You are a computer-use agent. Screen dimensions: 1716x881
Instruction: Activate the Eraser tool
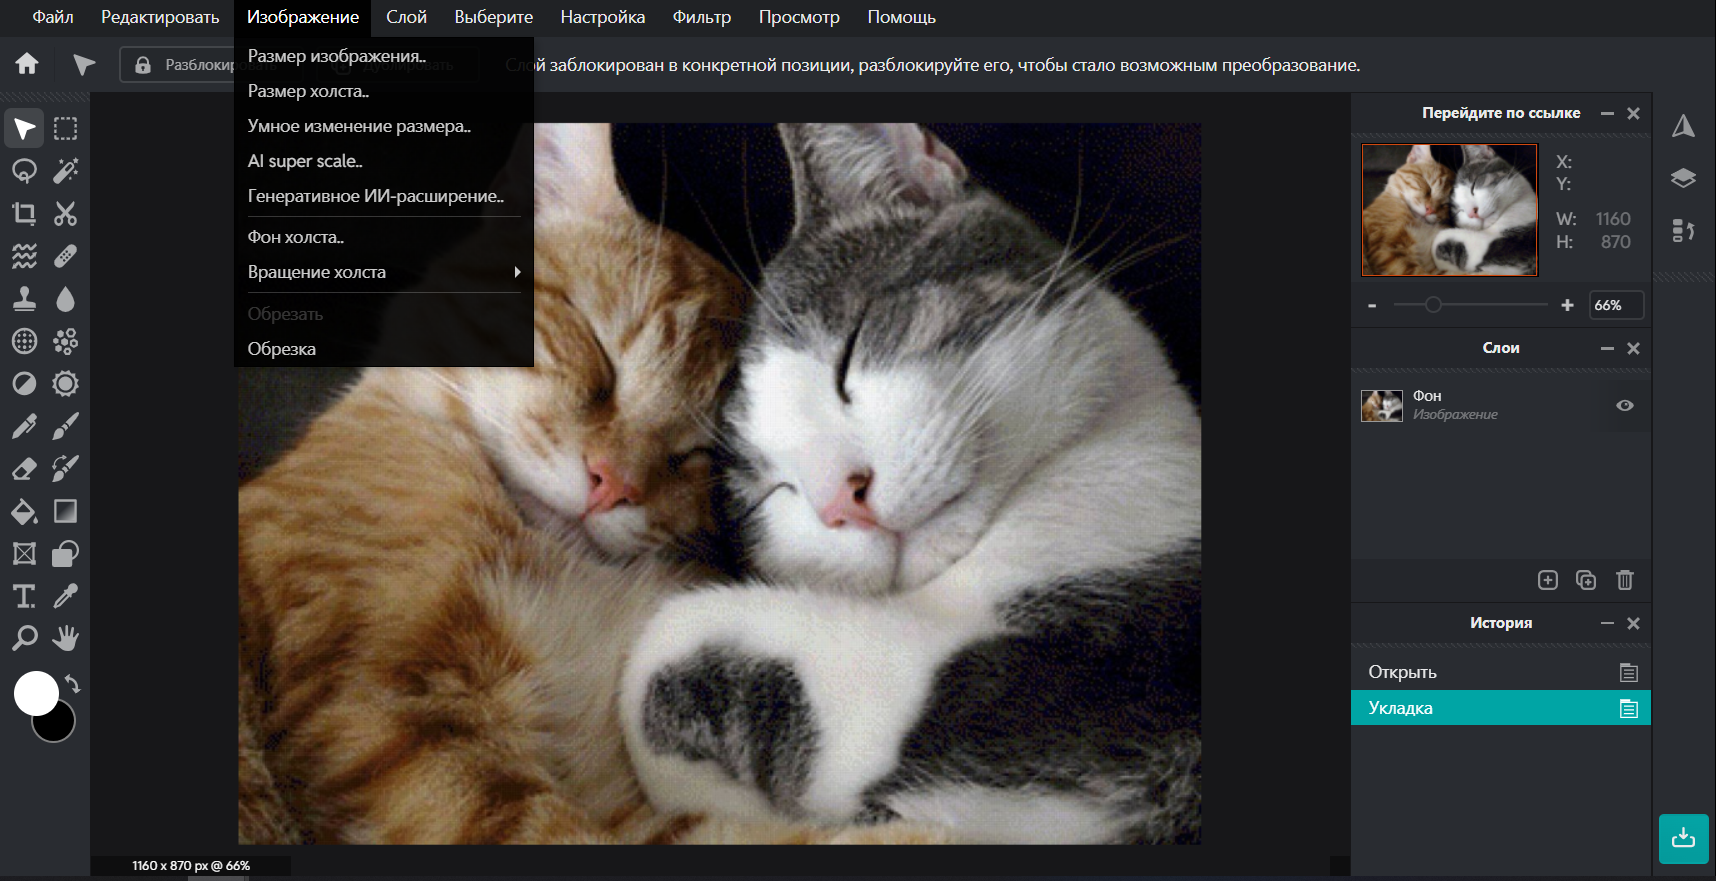pyautogui.click(x=24, y=469)
